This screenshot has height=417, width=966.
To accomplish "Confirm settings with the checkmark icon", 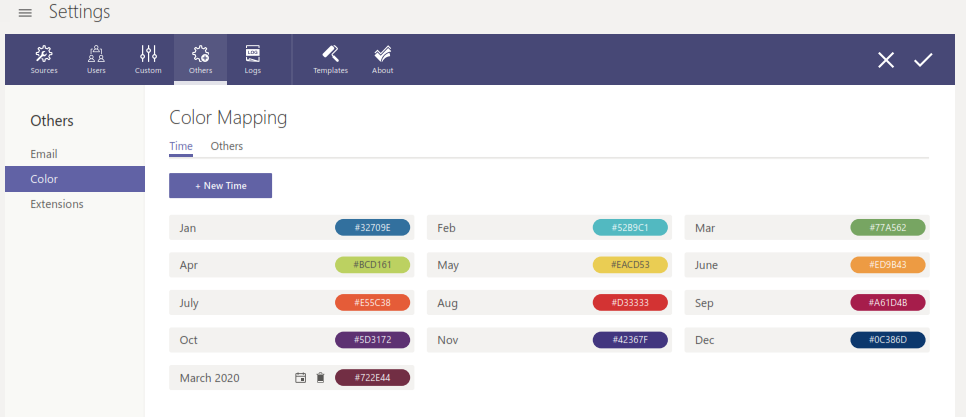I will 922,60.
